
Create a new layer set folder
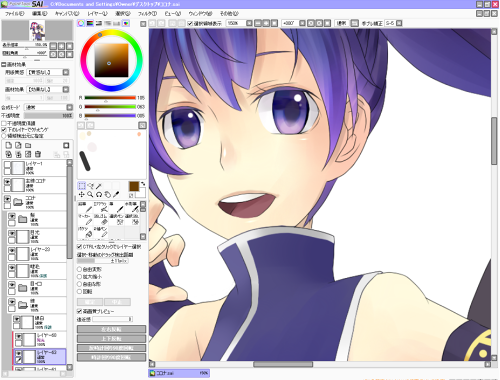(28, 145)
